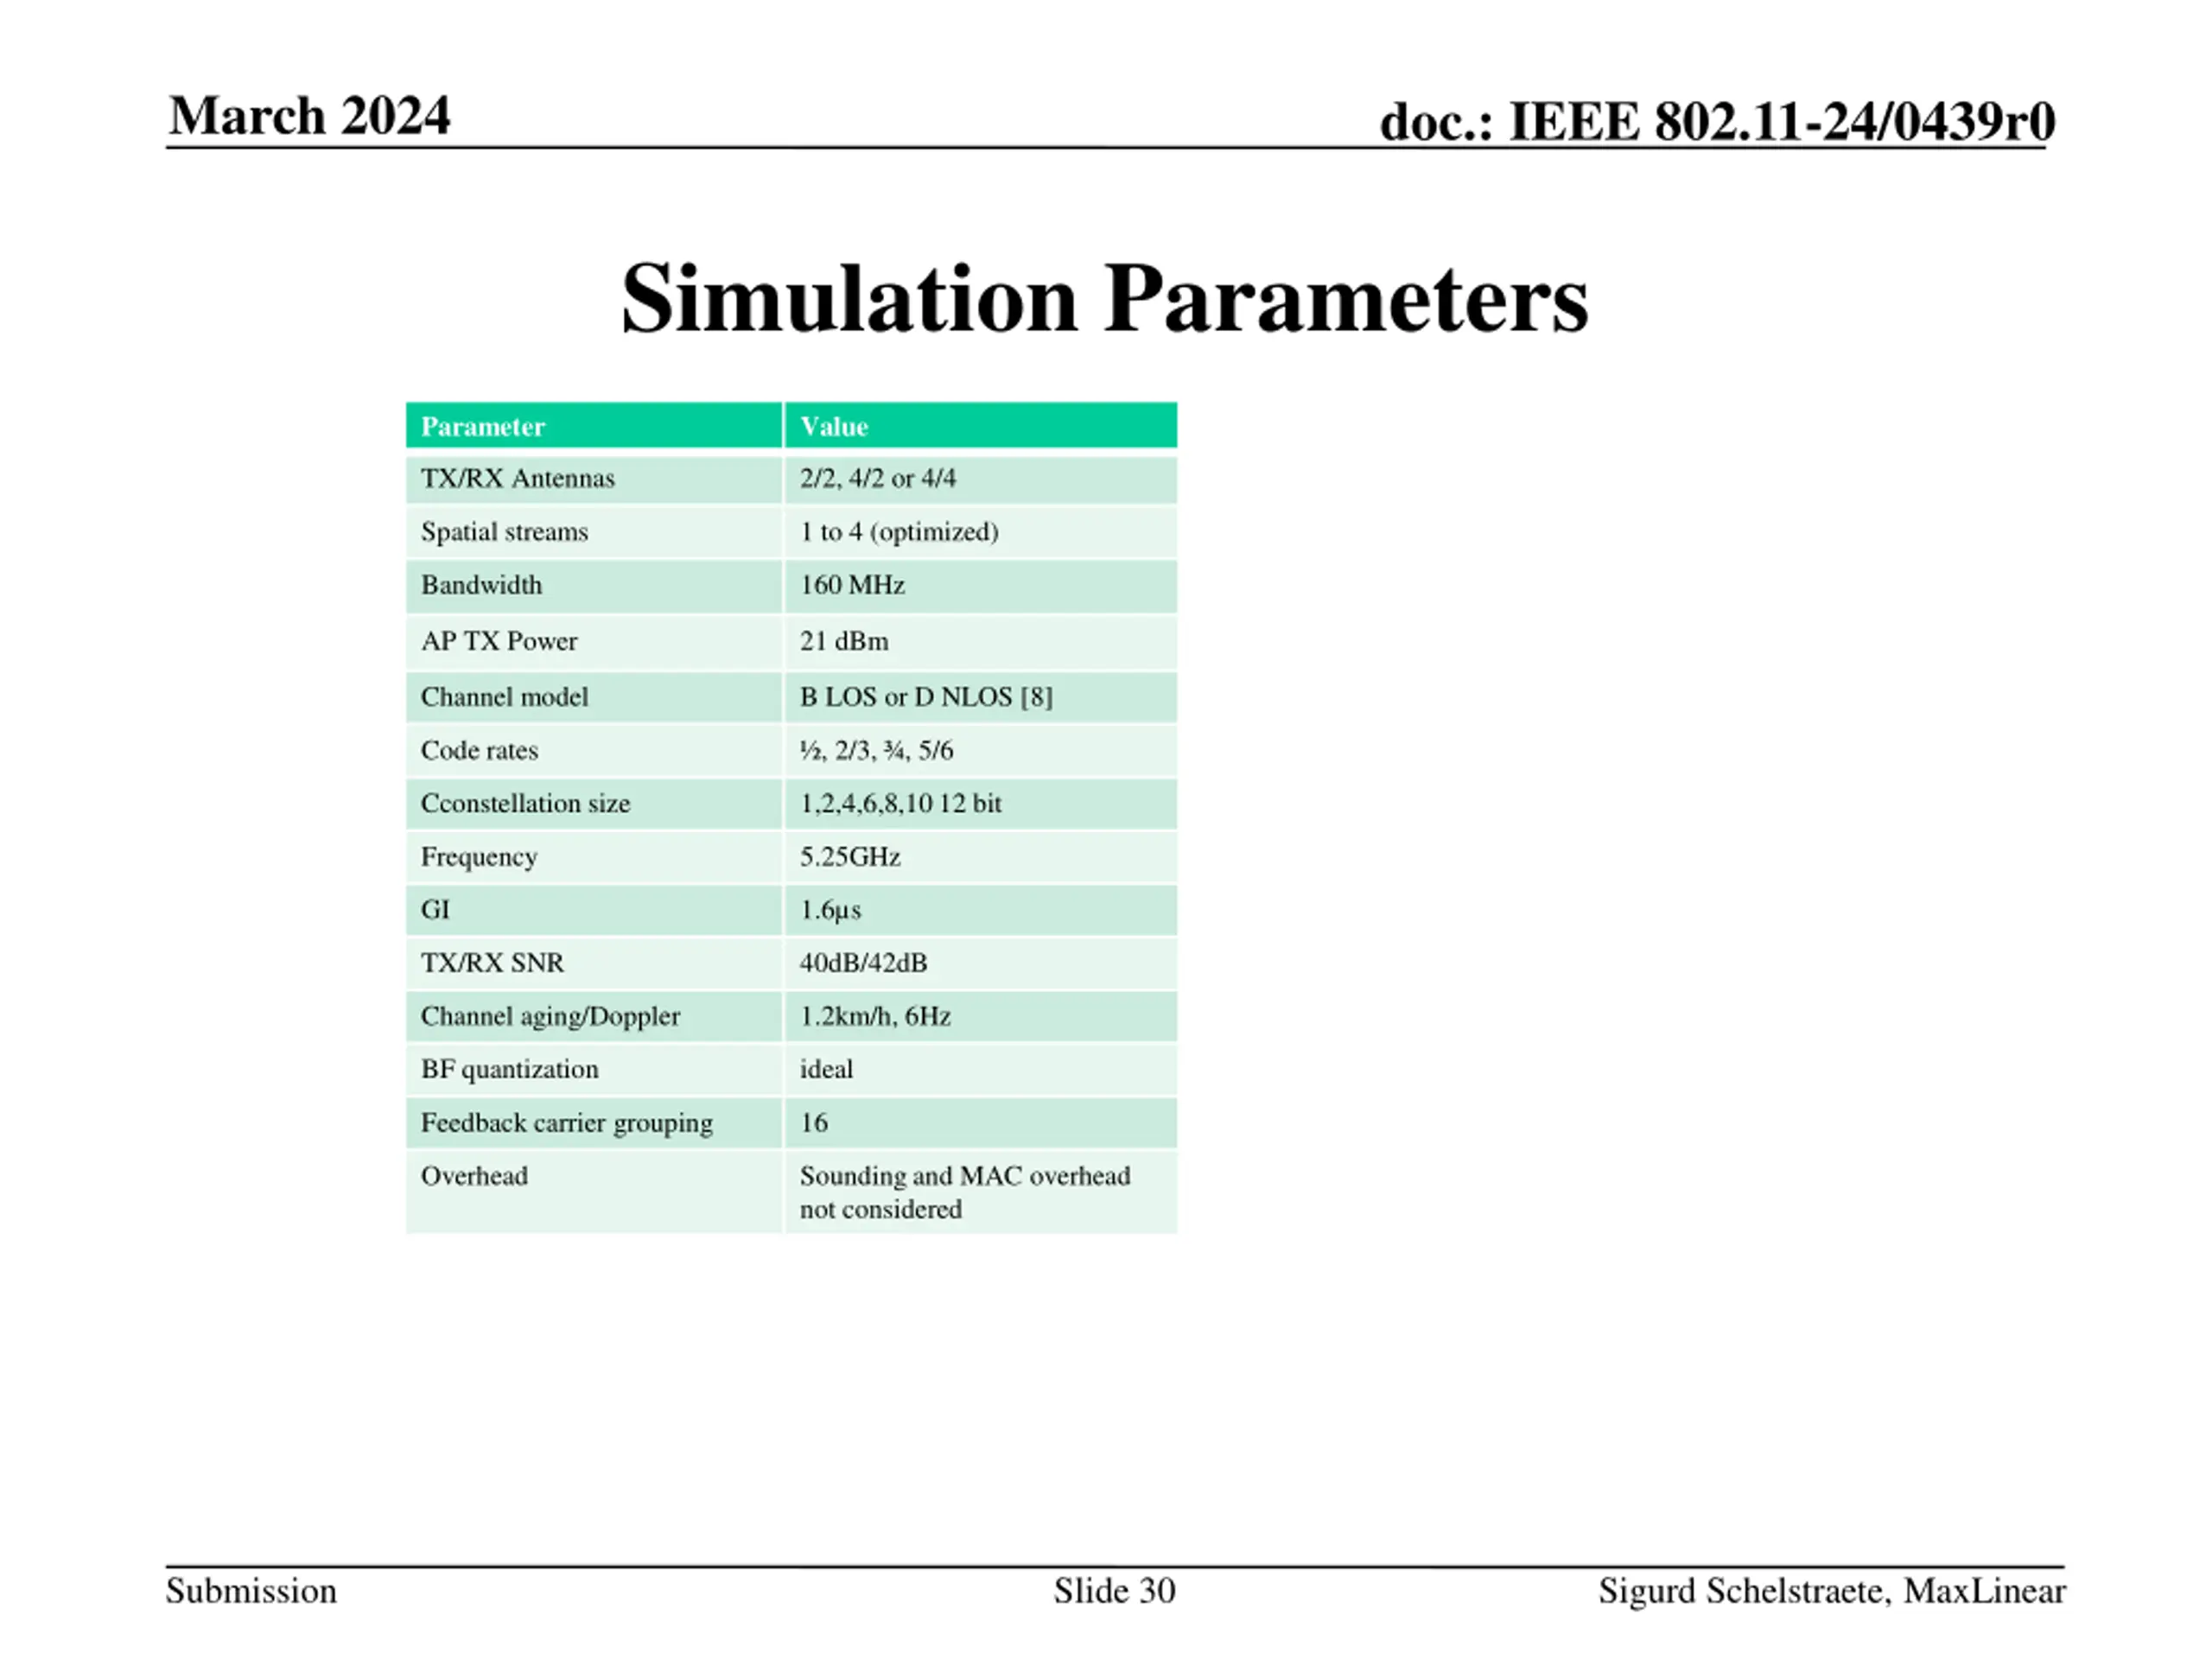Select the 'Channel model' cell
Screen dimensions: 2212x1659
click(594, 697)
